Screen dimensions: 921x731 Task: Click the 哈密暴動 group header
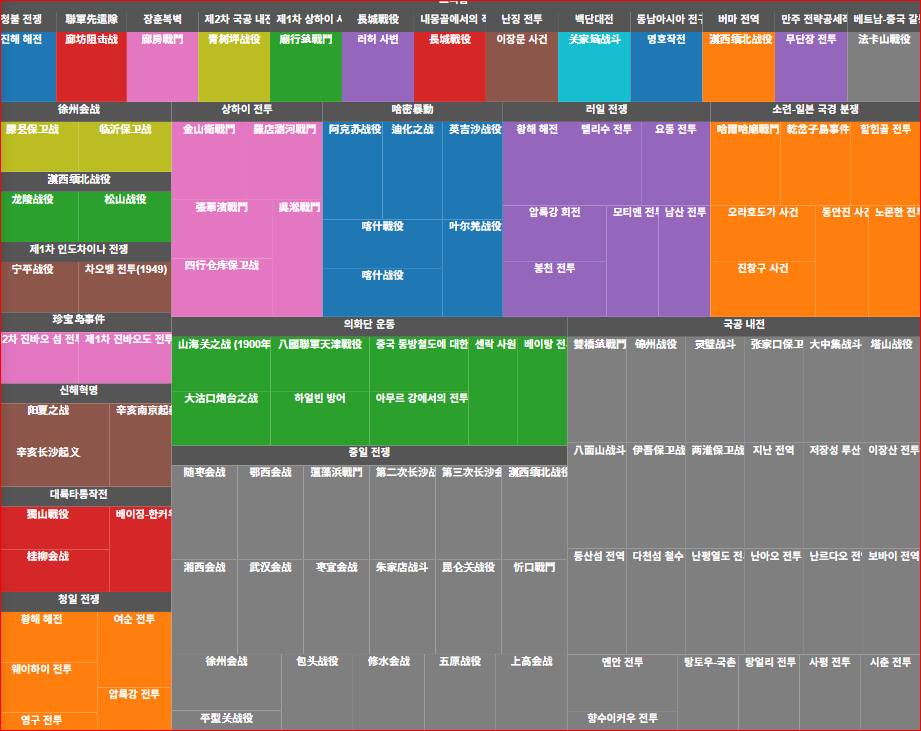pyautogui.click(x=412, y=109)
